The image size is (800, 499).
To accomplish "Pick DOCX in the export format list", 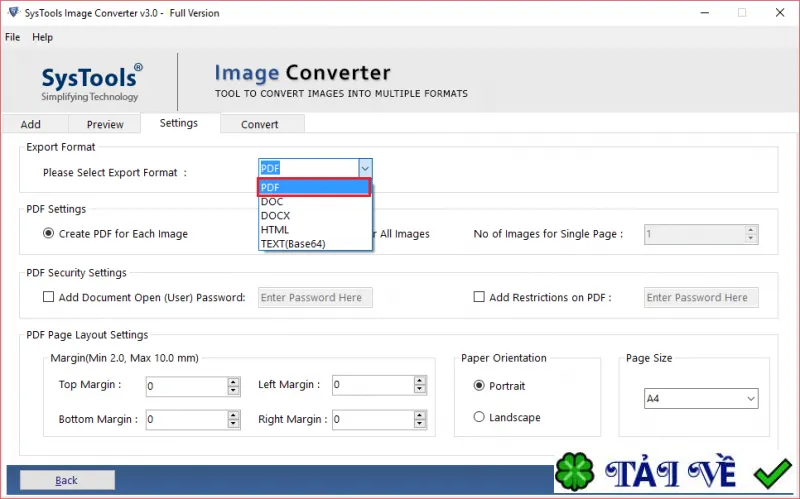I will (315, 215).
